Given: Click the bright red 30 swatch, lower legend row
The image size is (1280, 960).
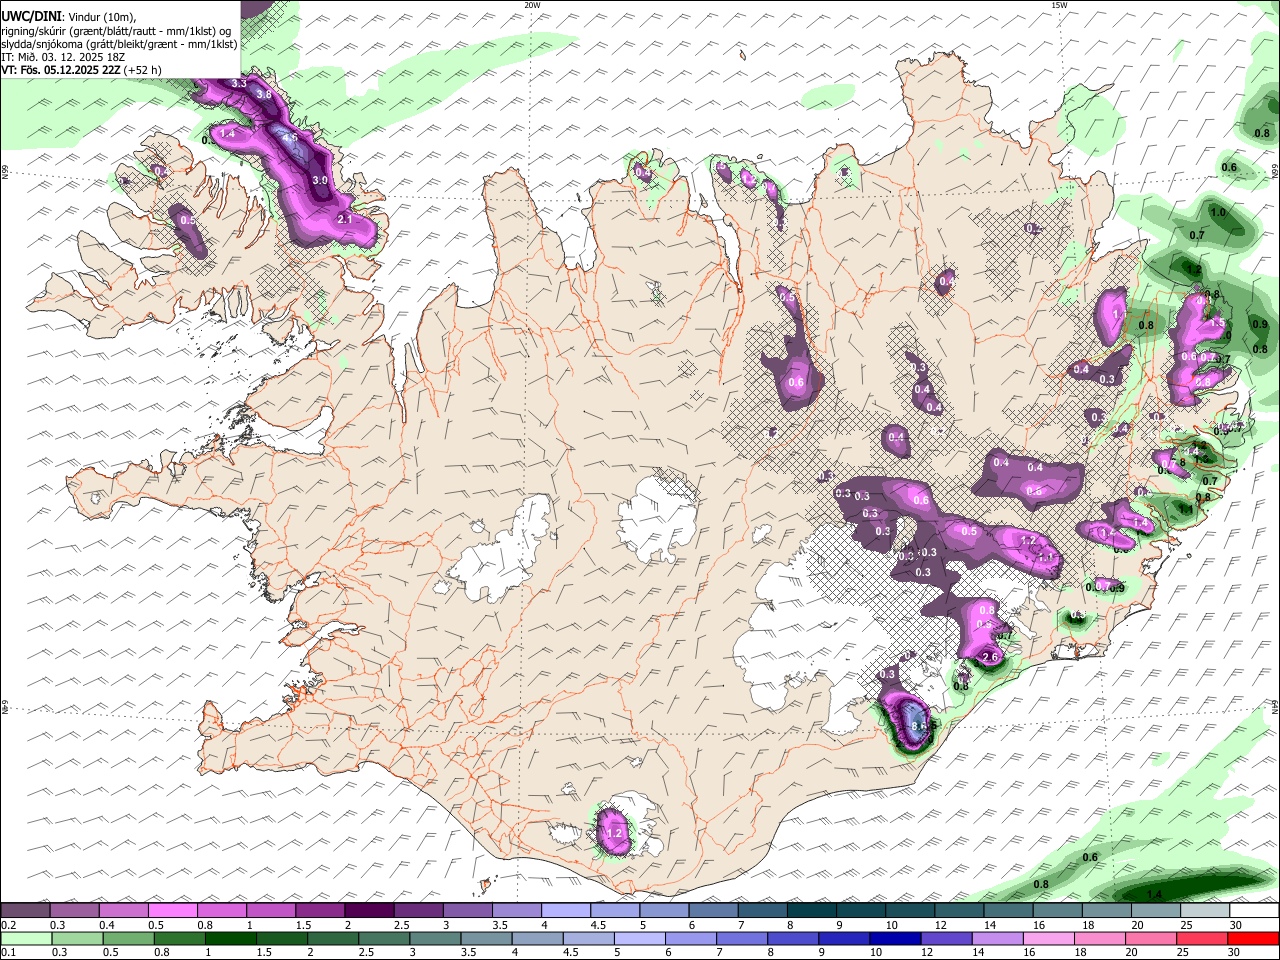Looking at the screenshot, I should tap(1255, 938).
